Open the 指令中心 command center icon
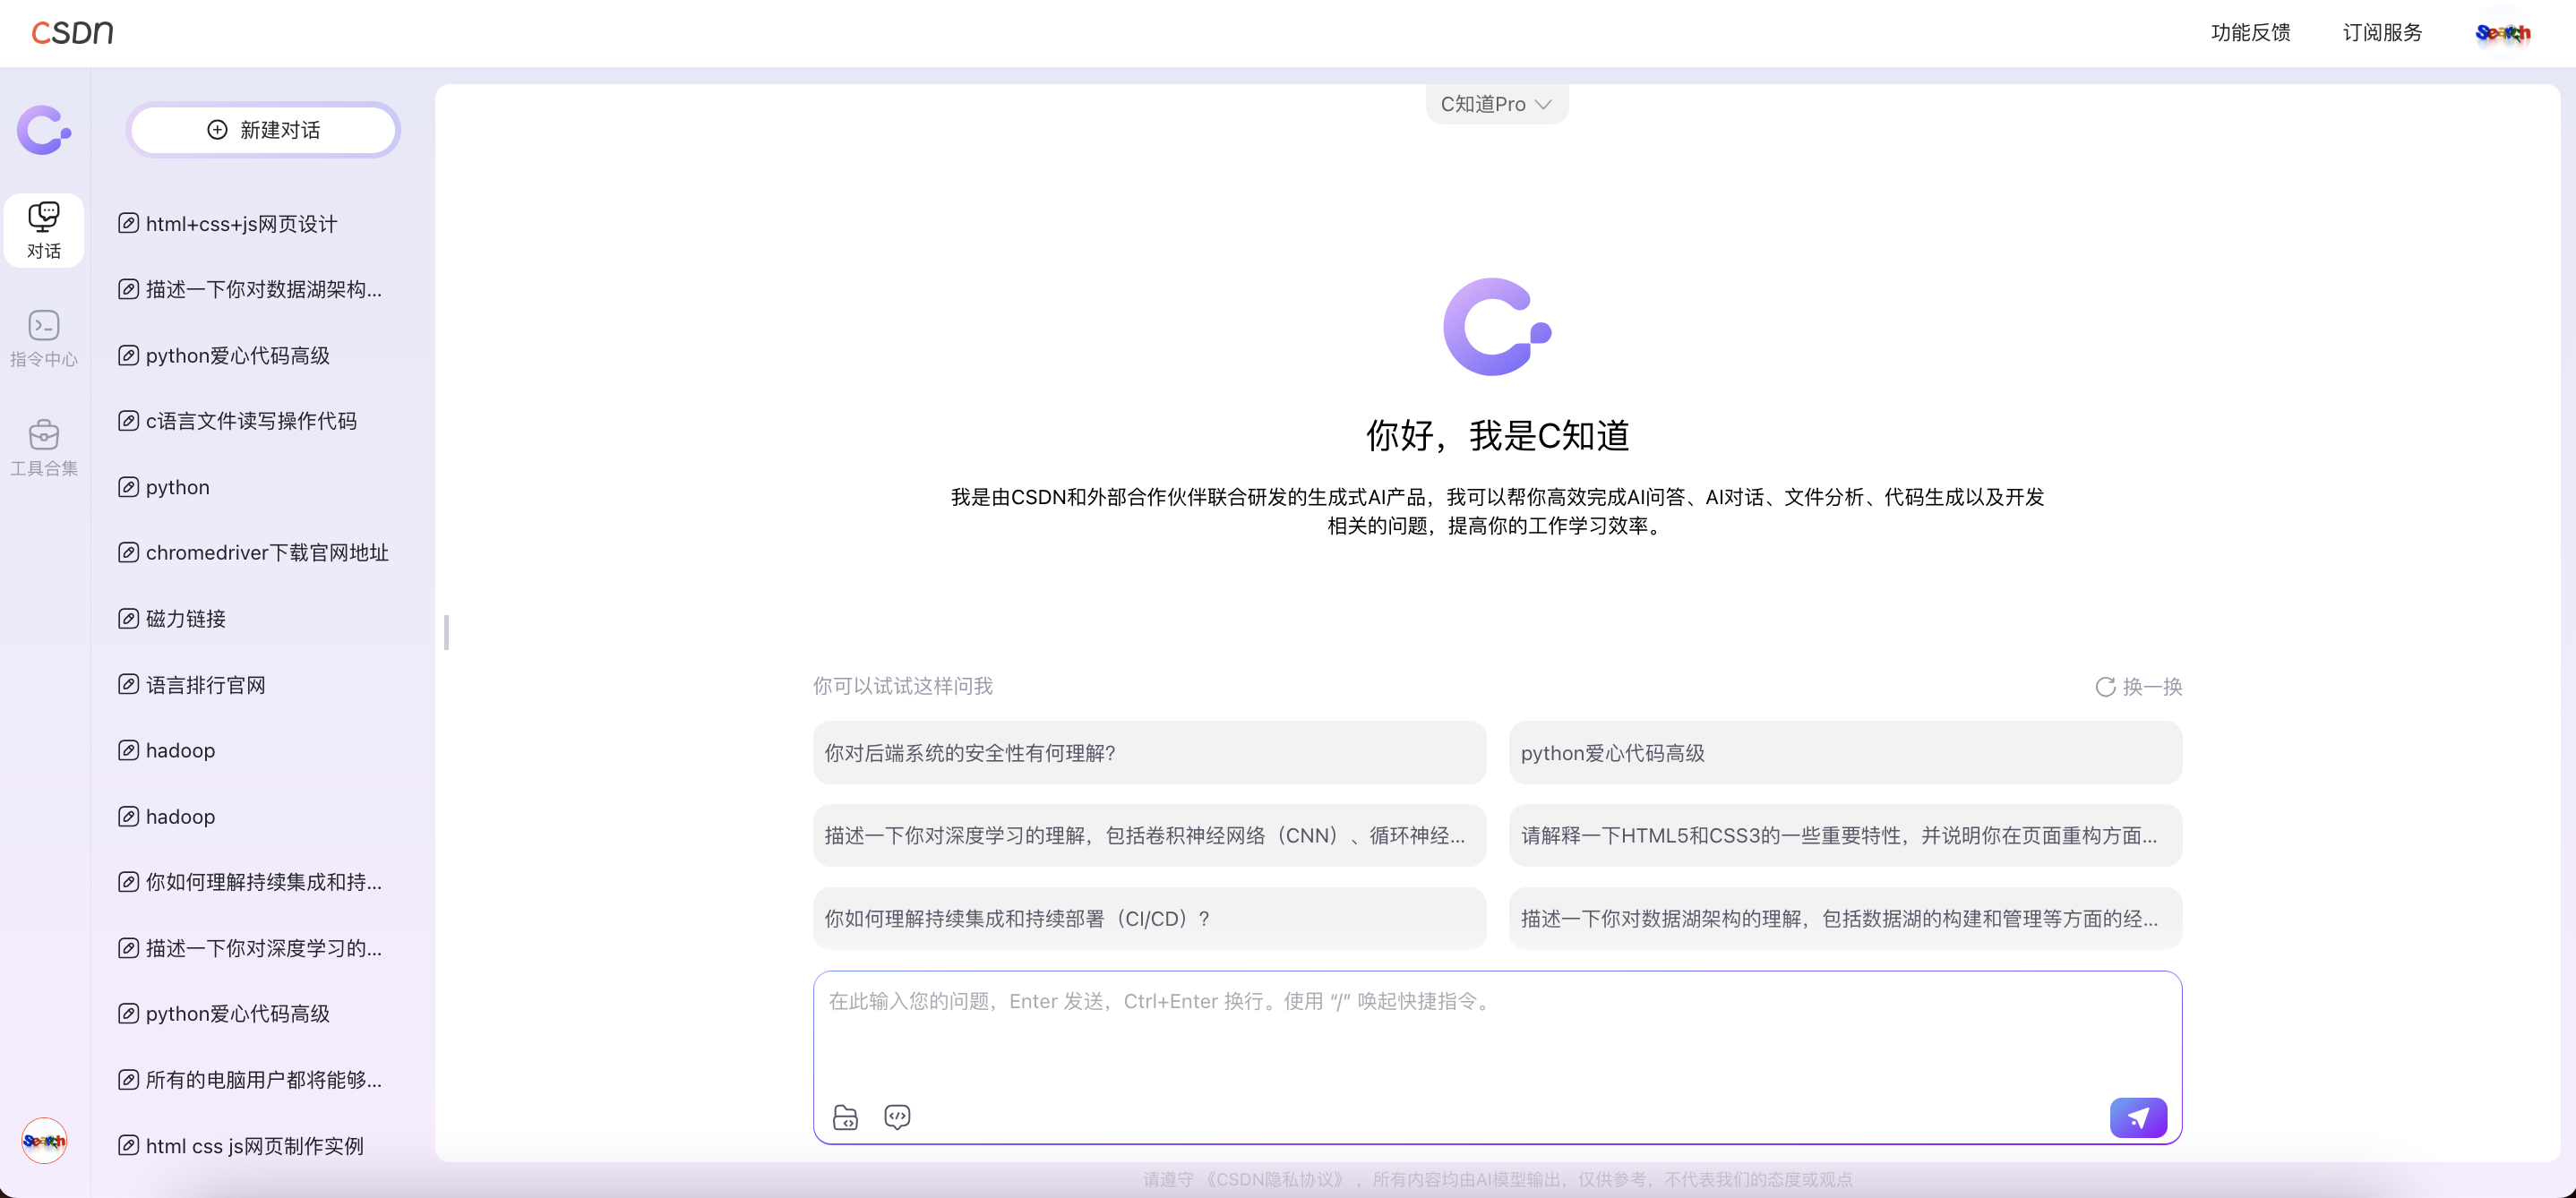 (43, 338)
